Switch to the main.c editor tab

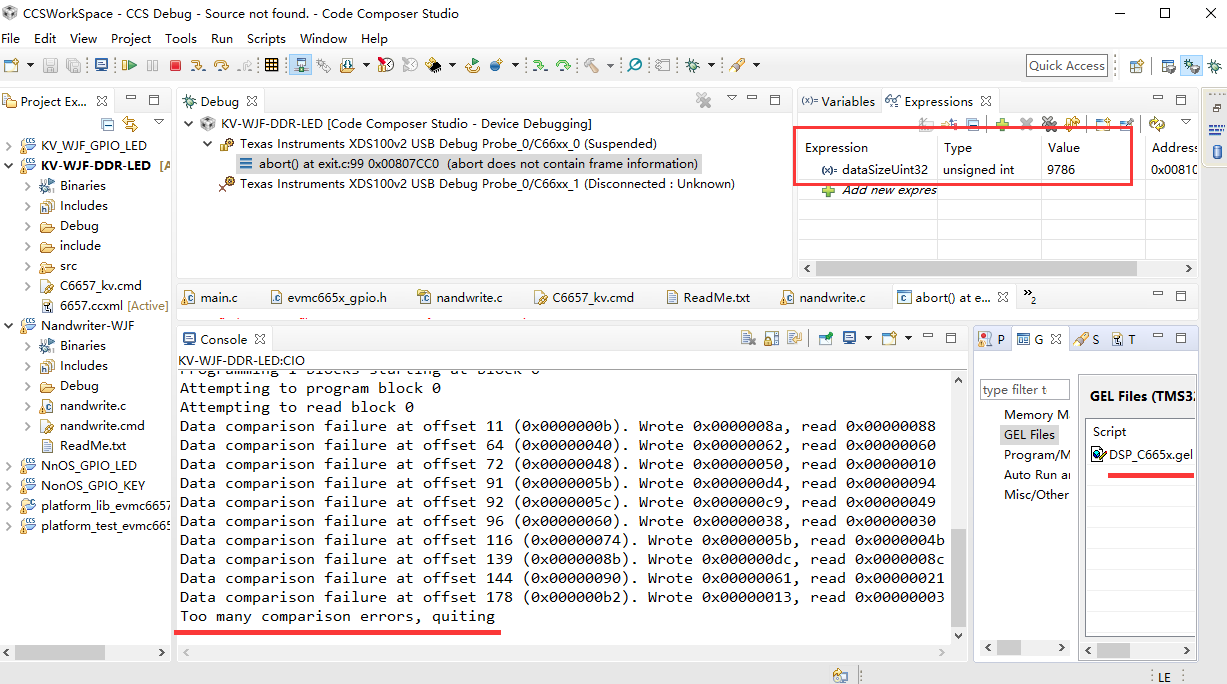pyautogui.click(x=211, y=297)
